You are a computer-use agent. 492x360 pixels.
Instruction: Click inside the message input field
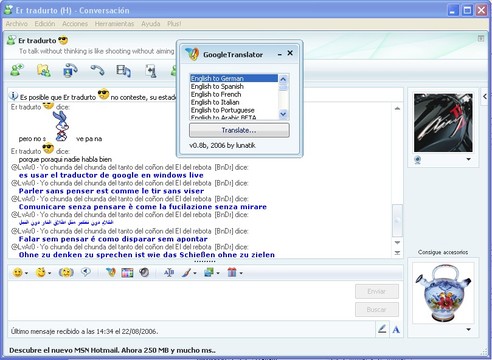point(180,300)
